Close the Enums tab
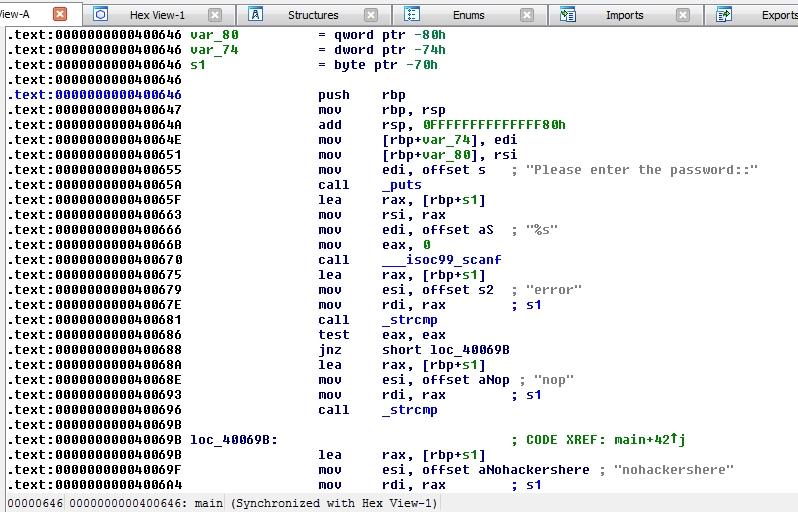 [527, 15]
